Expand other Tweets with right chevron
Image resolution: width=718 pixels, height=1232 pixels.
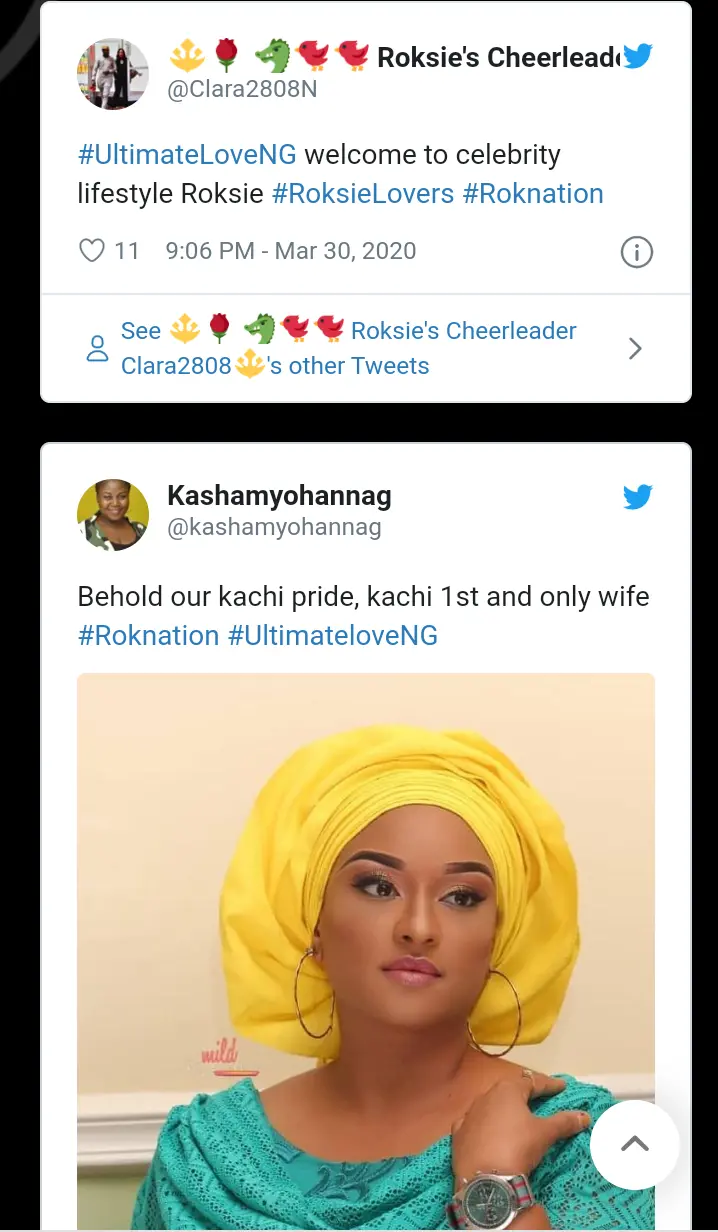point(634,348)
